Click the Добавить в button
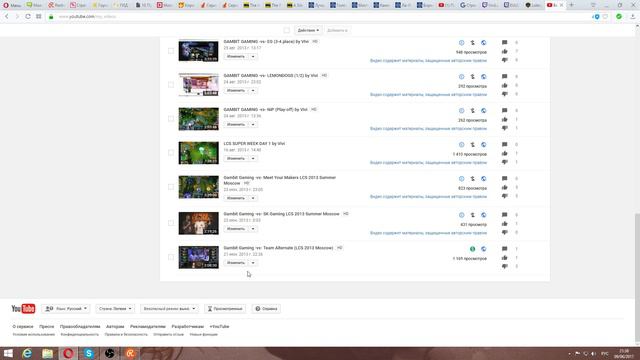This screenshot has width=640, height=360. coord(337,30)
